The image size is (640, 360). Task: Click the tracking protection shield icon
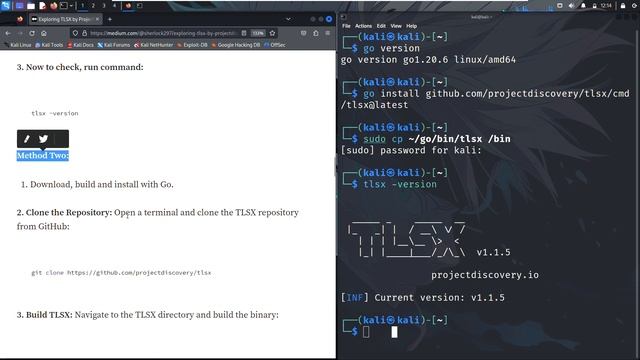tap(75, 33)
